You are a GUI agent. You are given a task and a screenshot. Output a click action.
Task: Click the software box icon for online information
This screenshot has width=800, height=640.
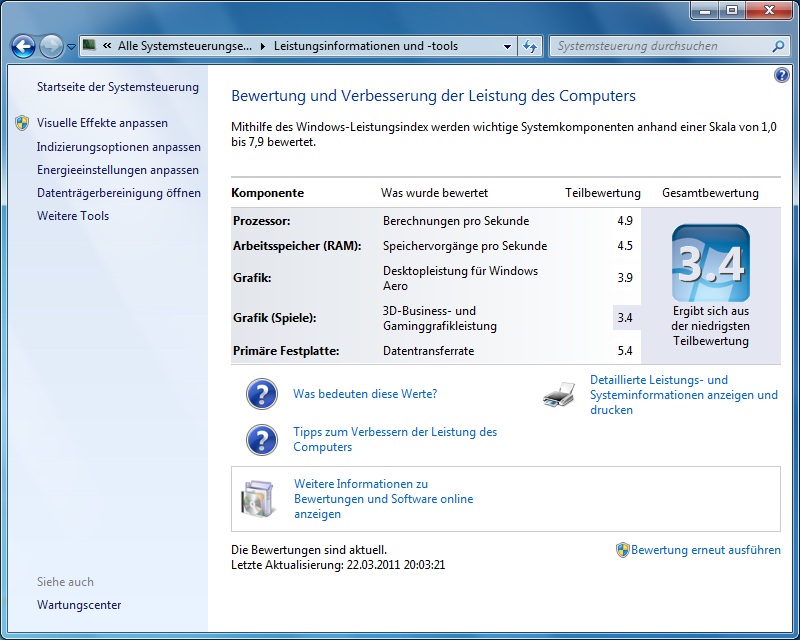point(258,498)
